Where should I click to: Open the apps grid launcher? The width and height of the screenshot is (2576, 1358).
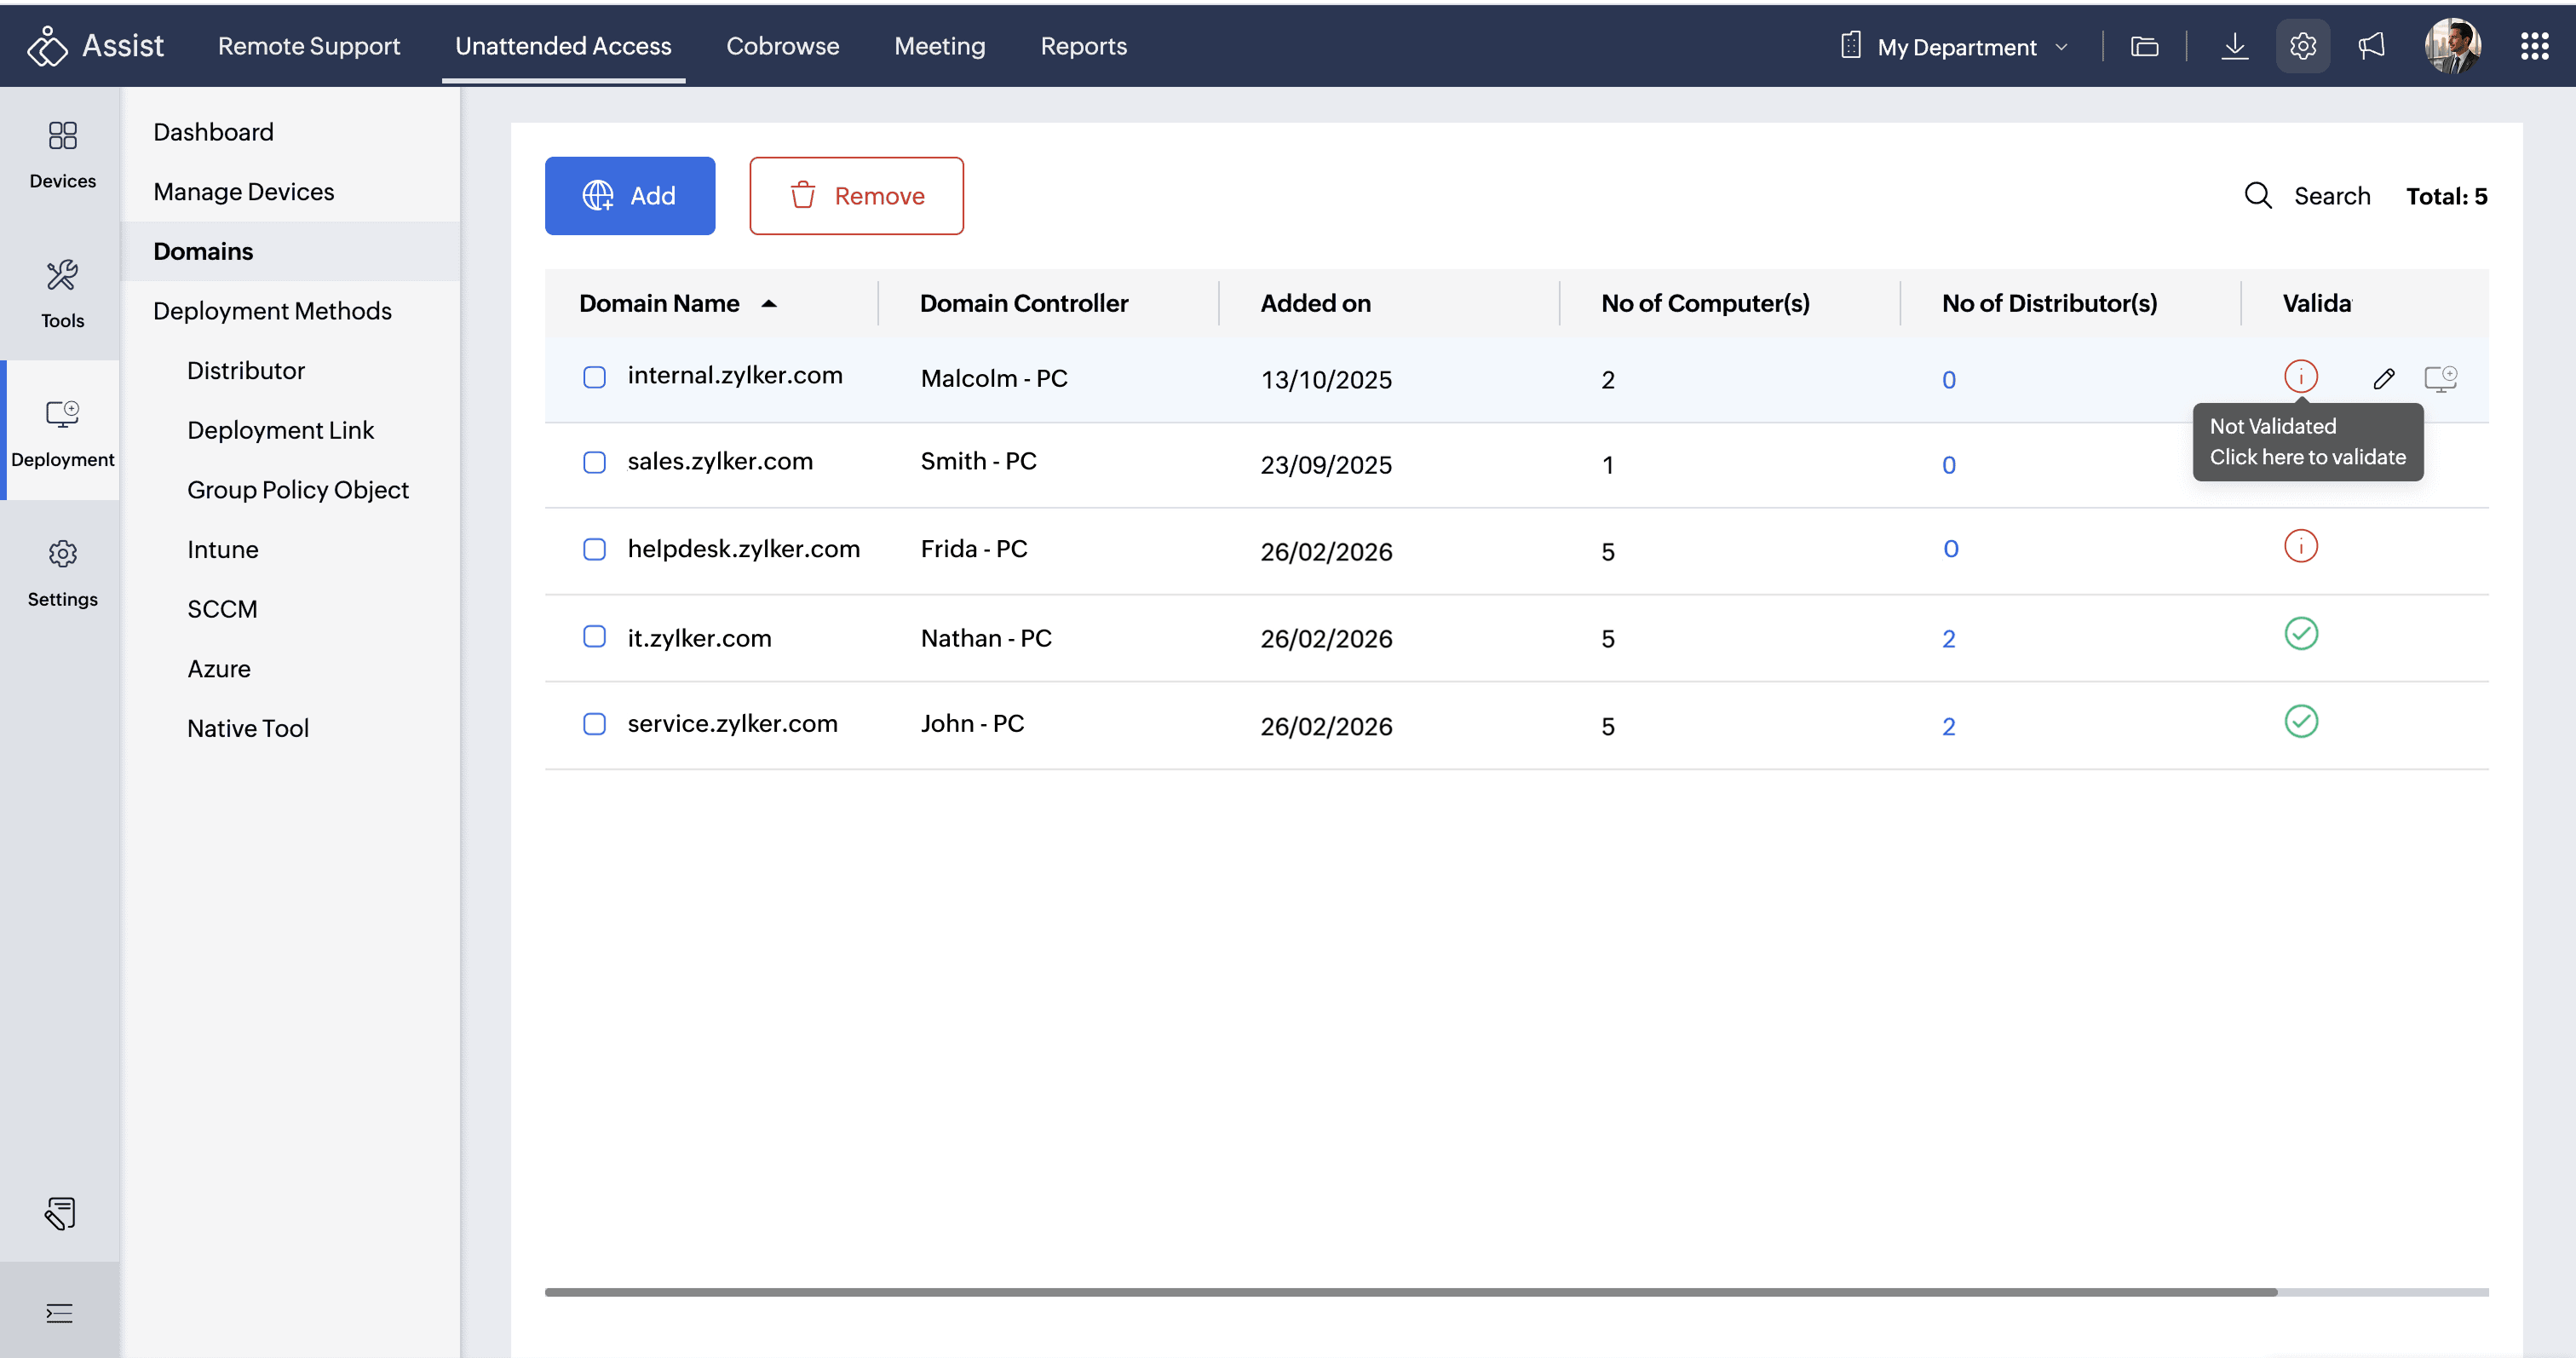point(2534,46)
